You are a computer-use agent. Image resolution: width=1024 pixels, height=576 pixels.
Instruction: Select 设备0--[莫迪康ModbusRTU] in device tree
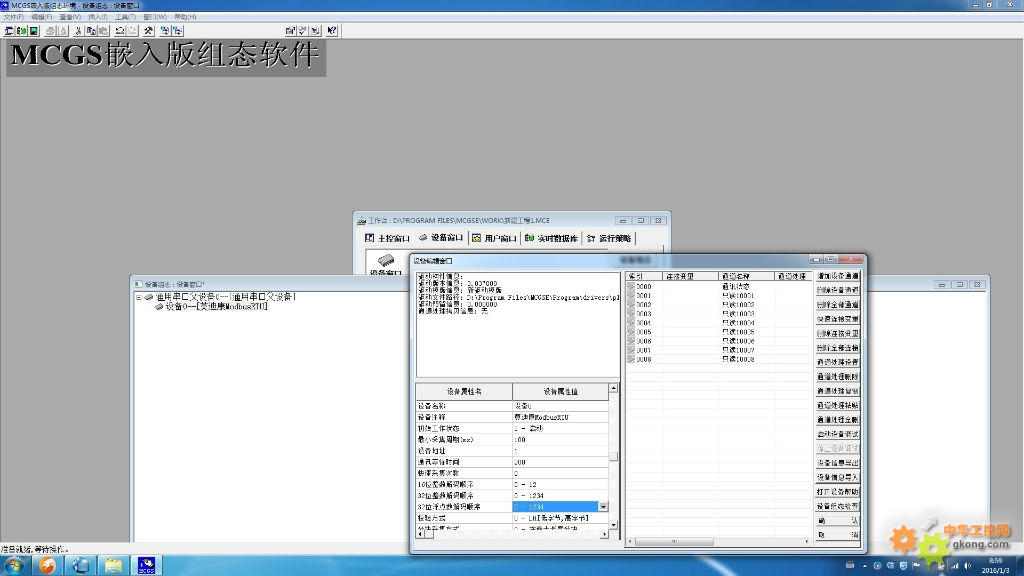pyautogui.click(x=216, y=306)
